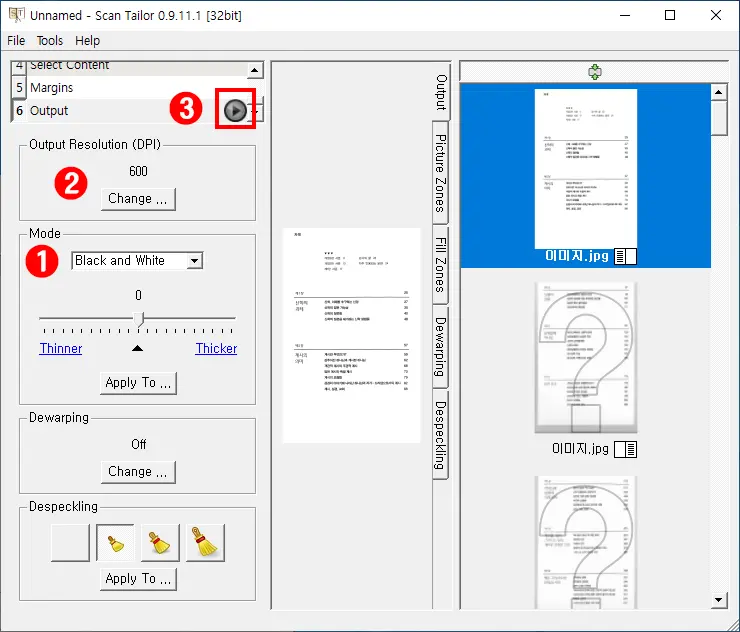Open the File menu
The image size is (740, 632).
click(x=16, y=41)
